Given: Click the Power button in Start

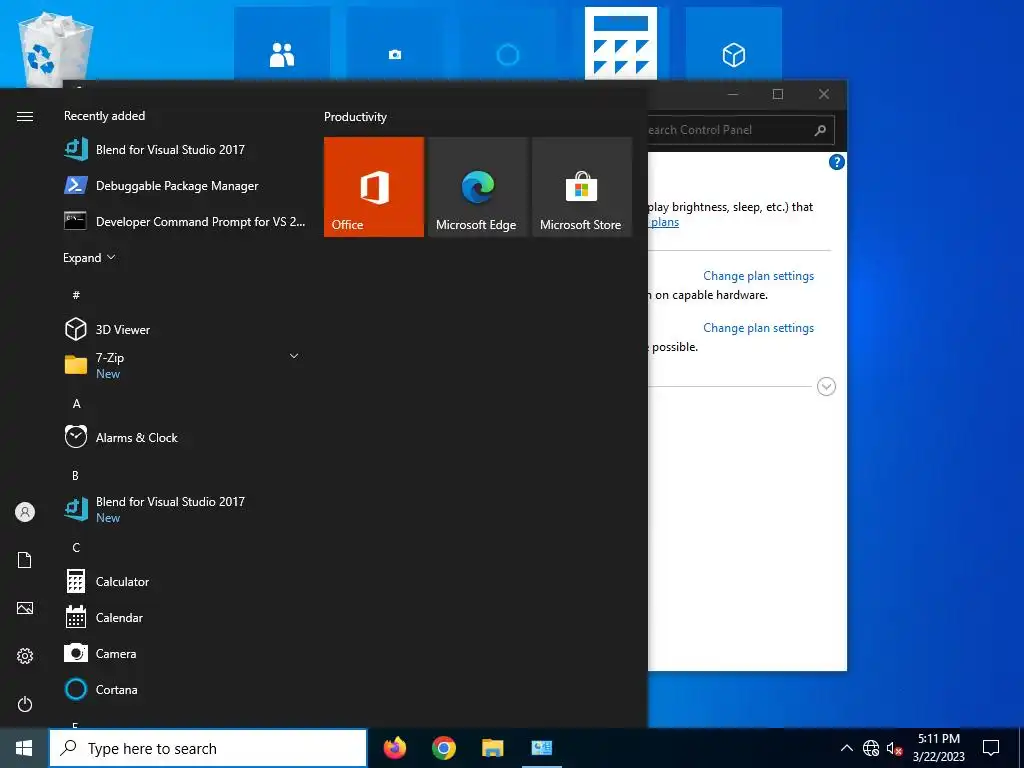Looking at the screenshot, I should point(25,704).
